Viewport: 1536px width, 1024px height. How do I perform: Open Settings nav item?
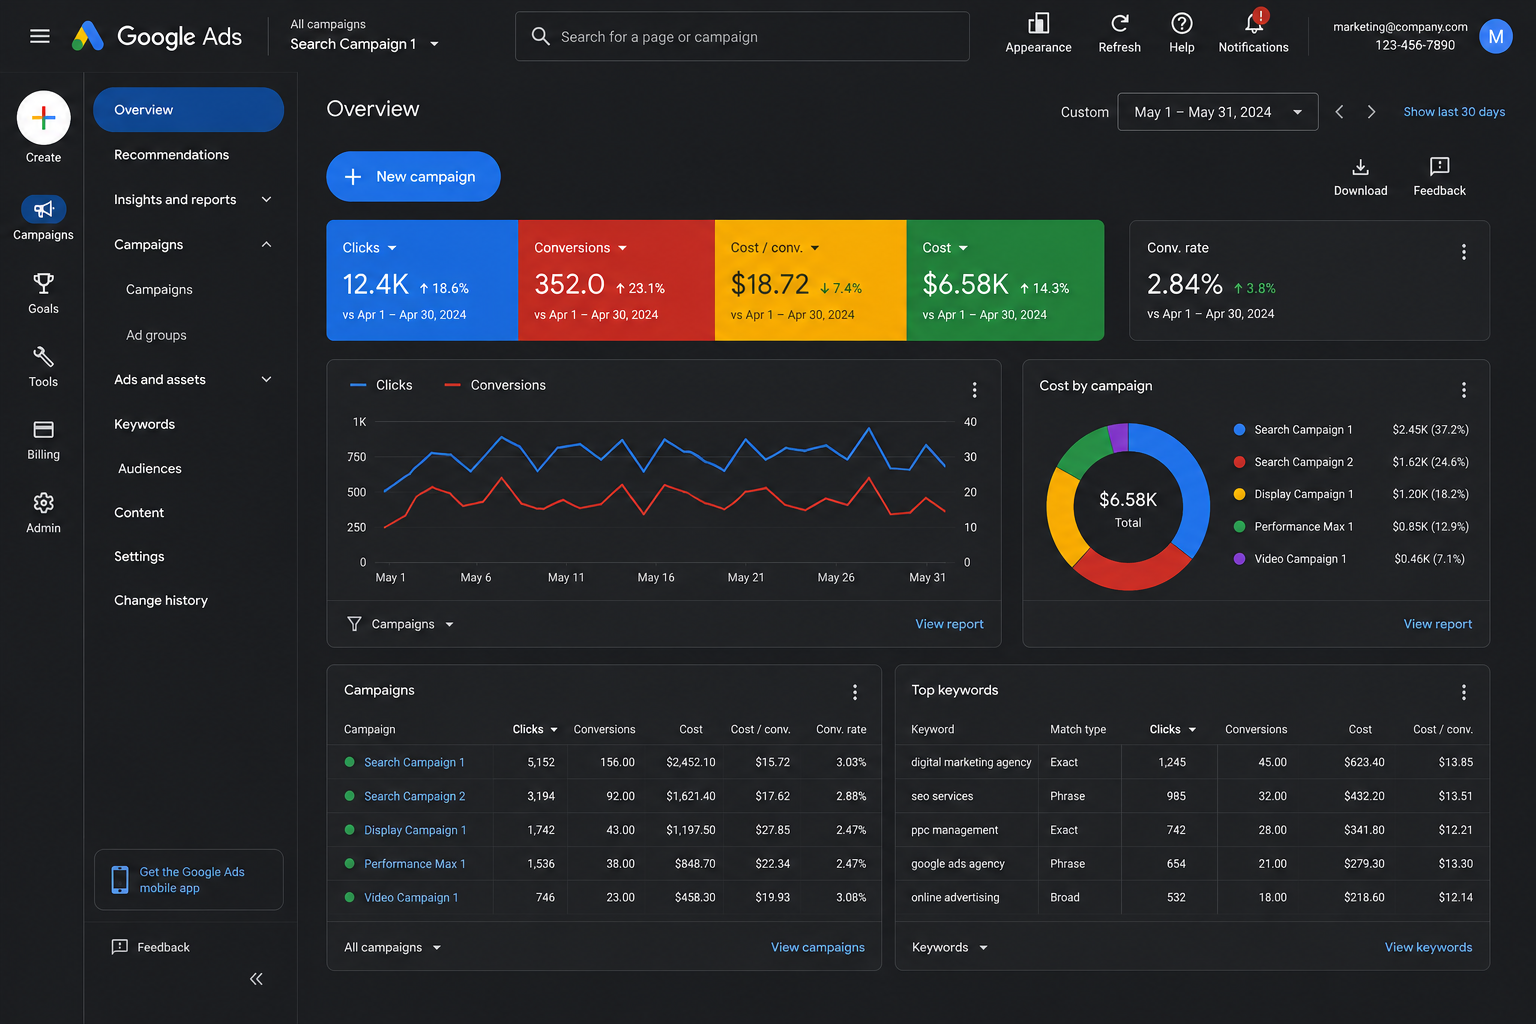(x=139, y=557)
